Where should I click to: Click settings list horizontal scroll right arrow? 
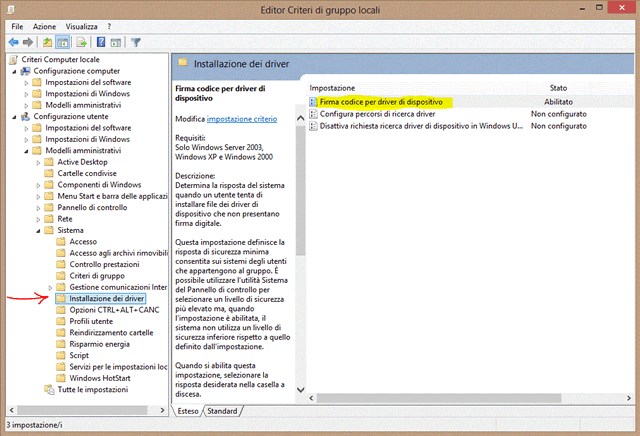629,398
